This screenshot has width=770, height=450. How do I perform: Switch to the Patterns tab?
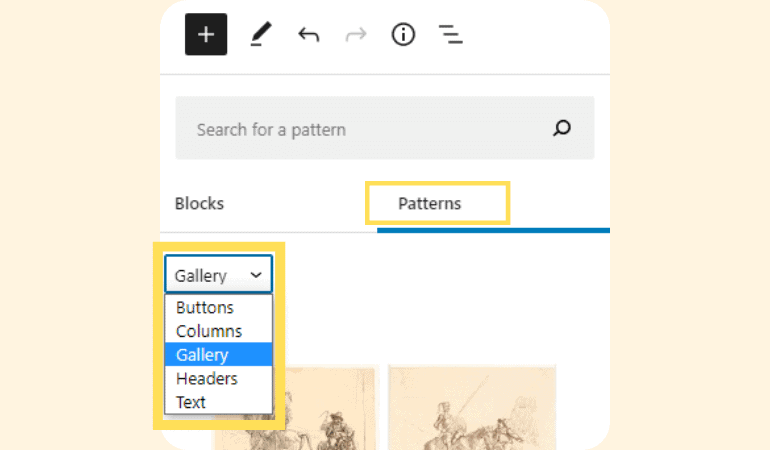pos(430,203)
